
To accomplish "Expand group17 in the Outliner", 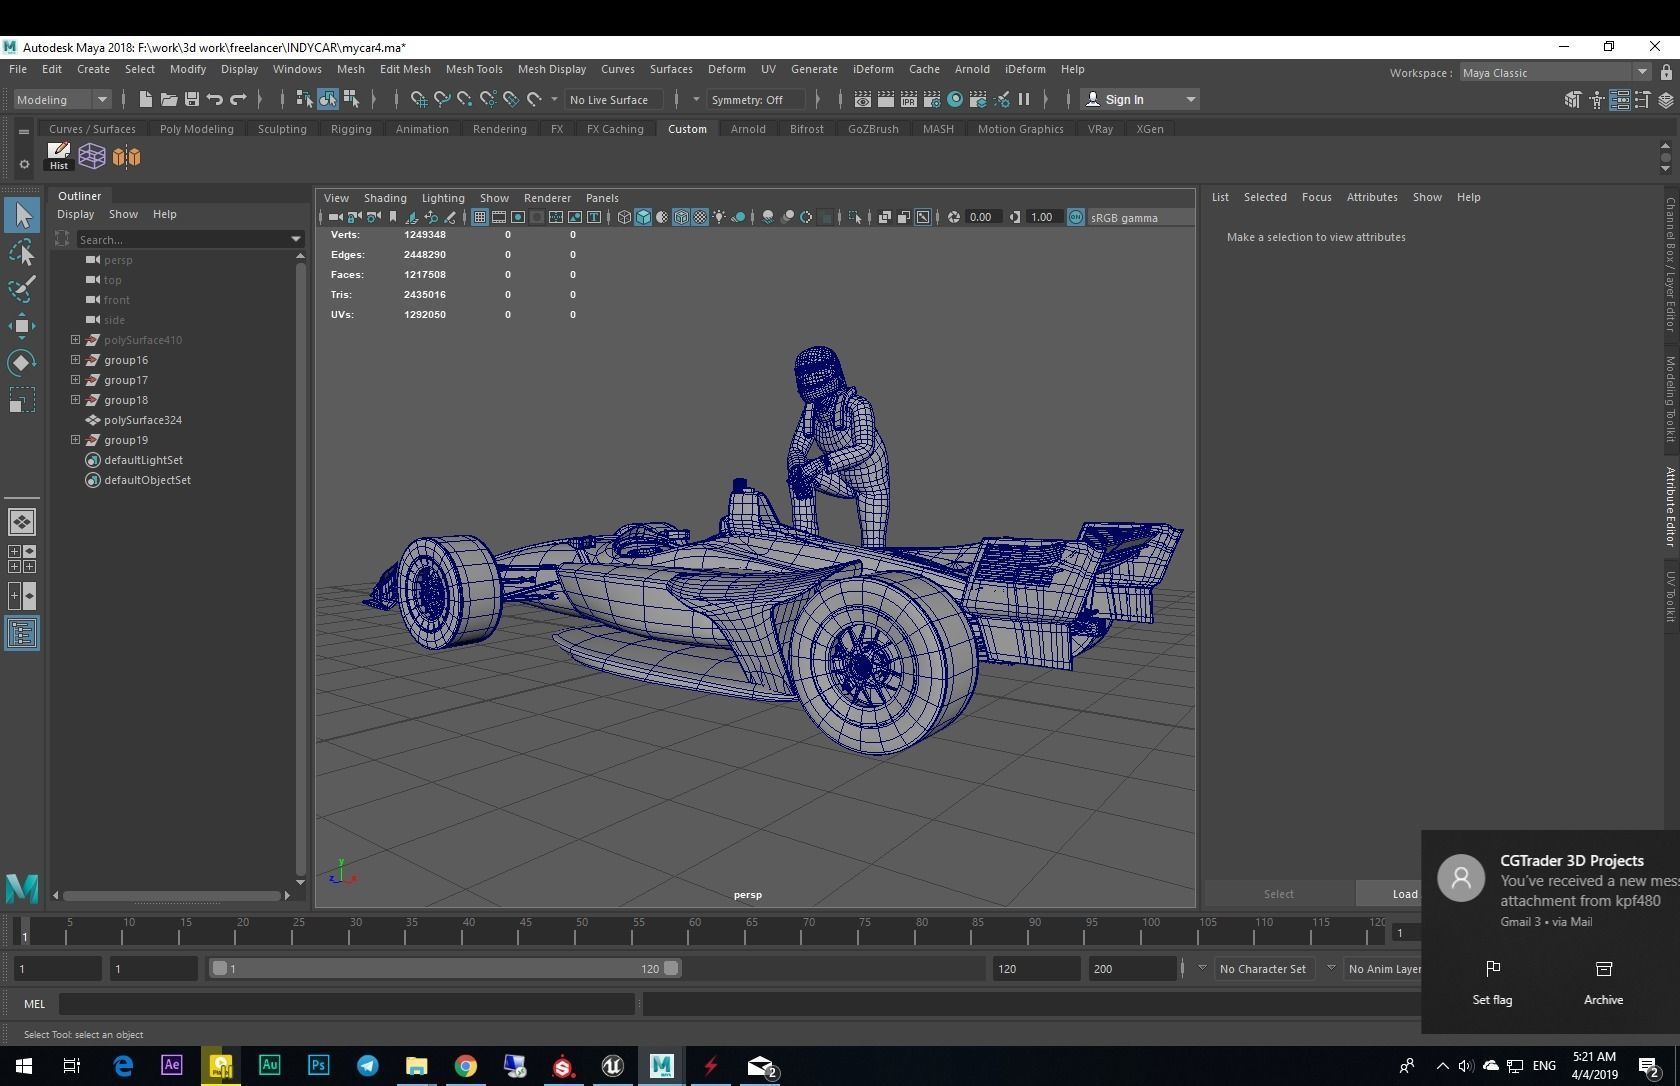I will click(75, 380).
